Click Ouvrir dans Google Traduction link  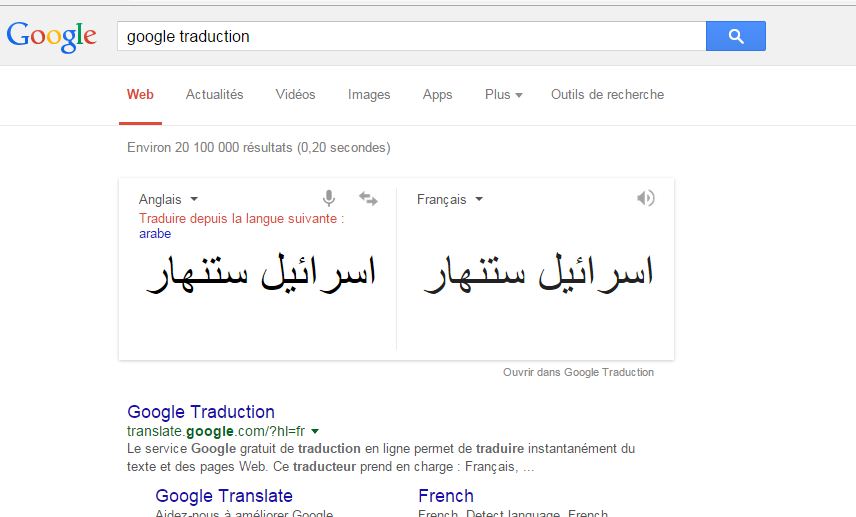click(x=578, y=372)
